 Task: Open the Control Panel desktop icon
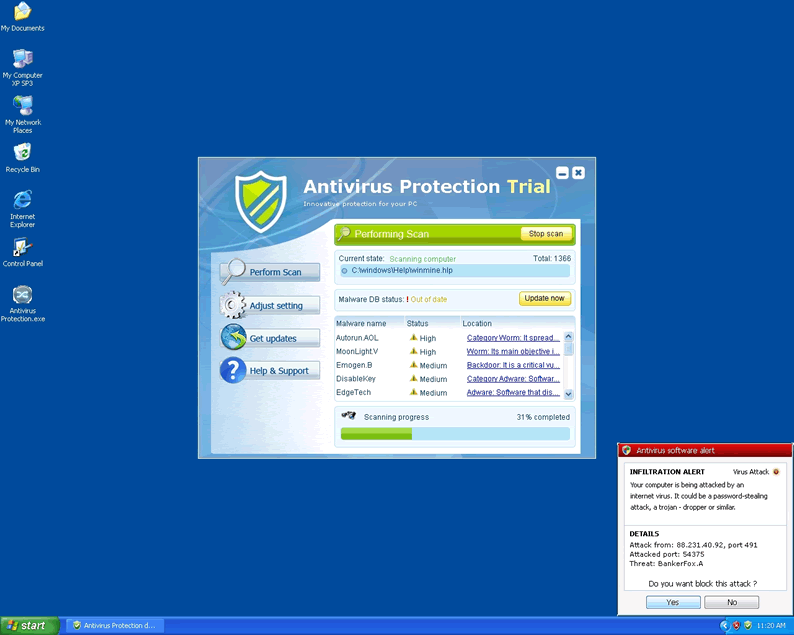[22, 248]
